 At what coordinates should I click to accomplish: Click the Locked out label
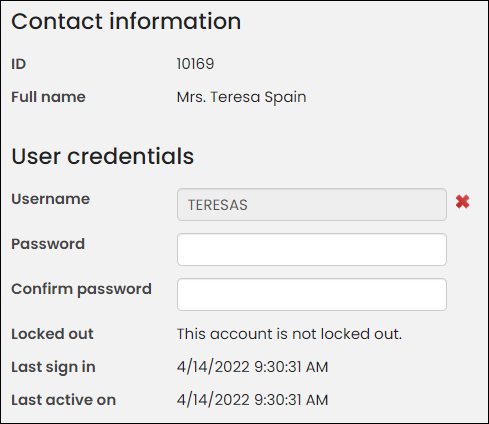(52, 334)
